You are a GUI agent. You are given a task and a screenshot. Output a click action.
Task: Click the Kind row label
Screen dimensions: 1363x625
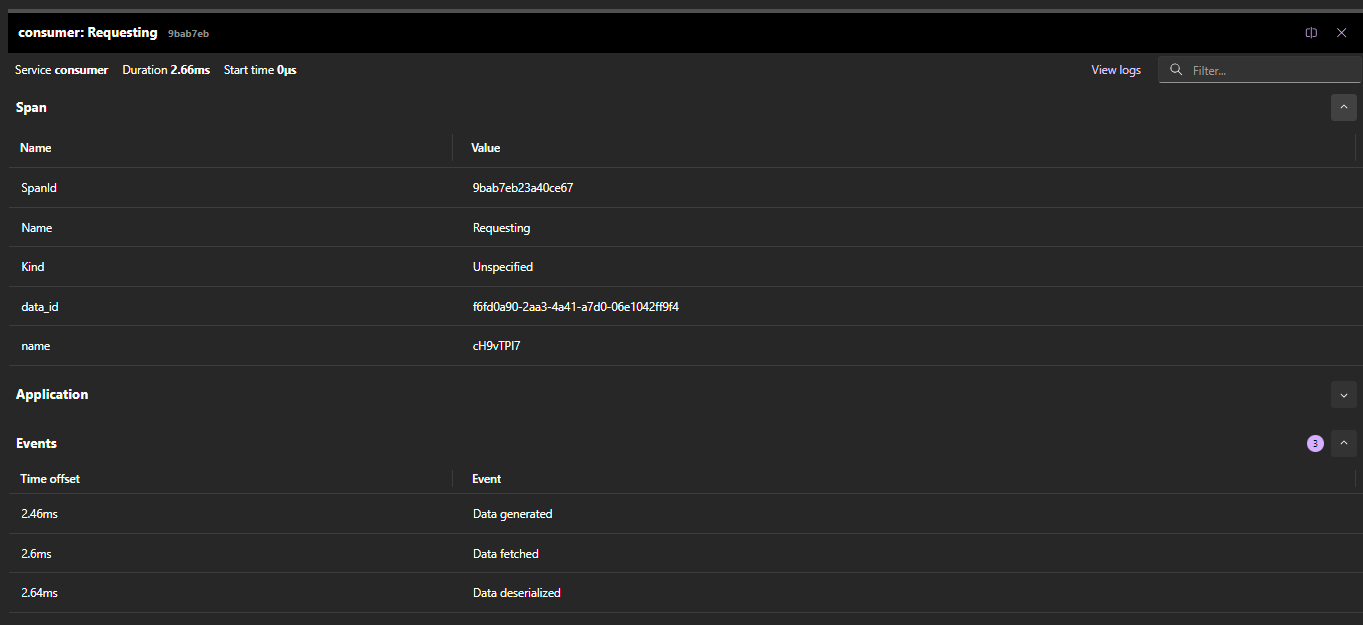pyautogui.click(x=33, y=267)
